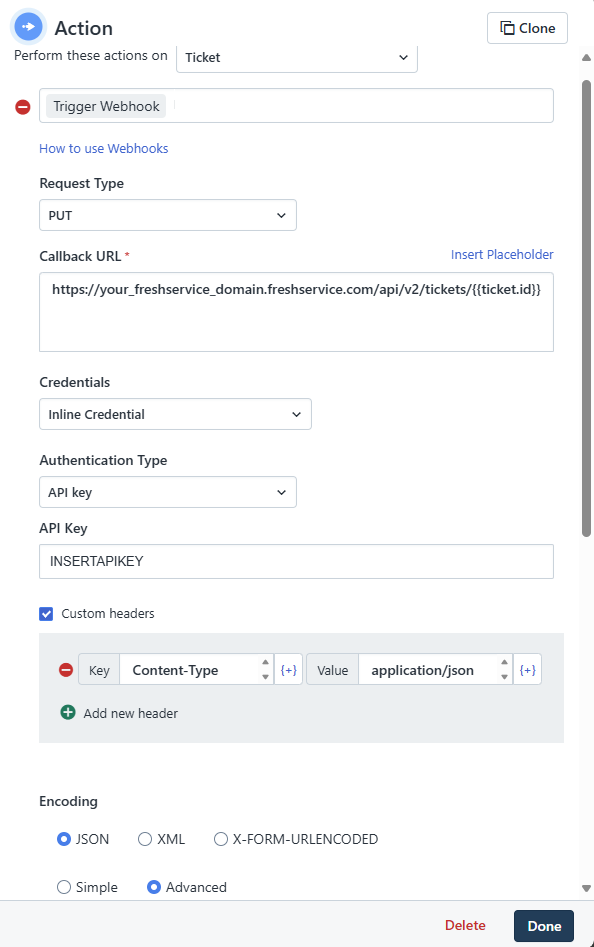Screen dimensions: 594x947
Task: Choose X-FORM-URLENCODED encoding
Action: [221, 839]
